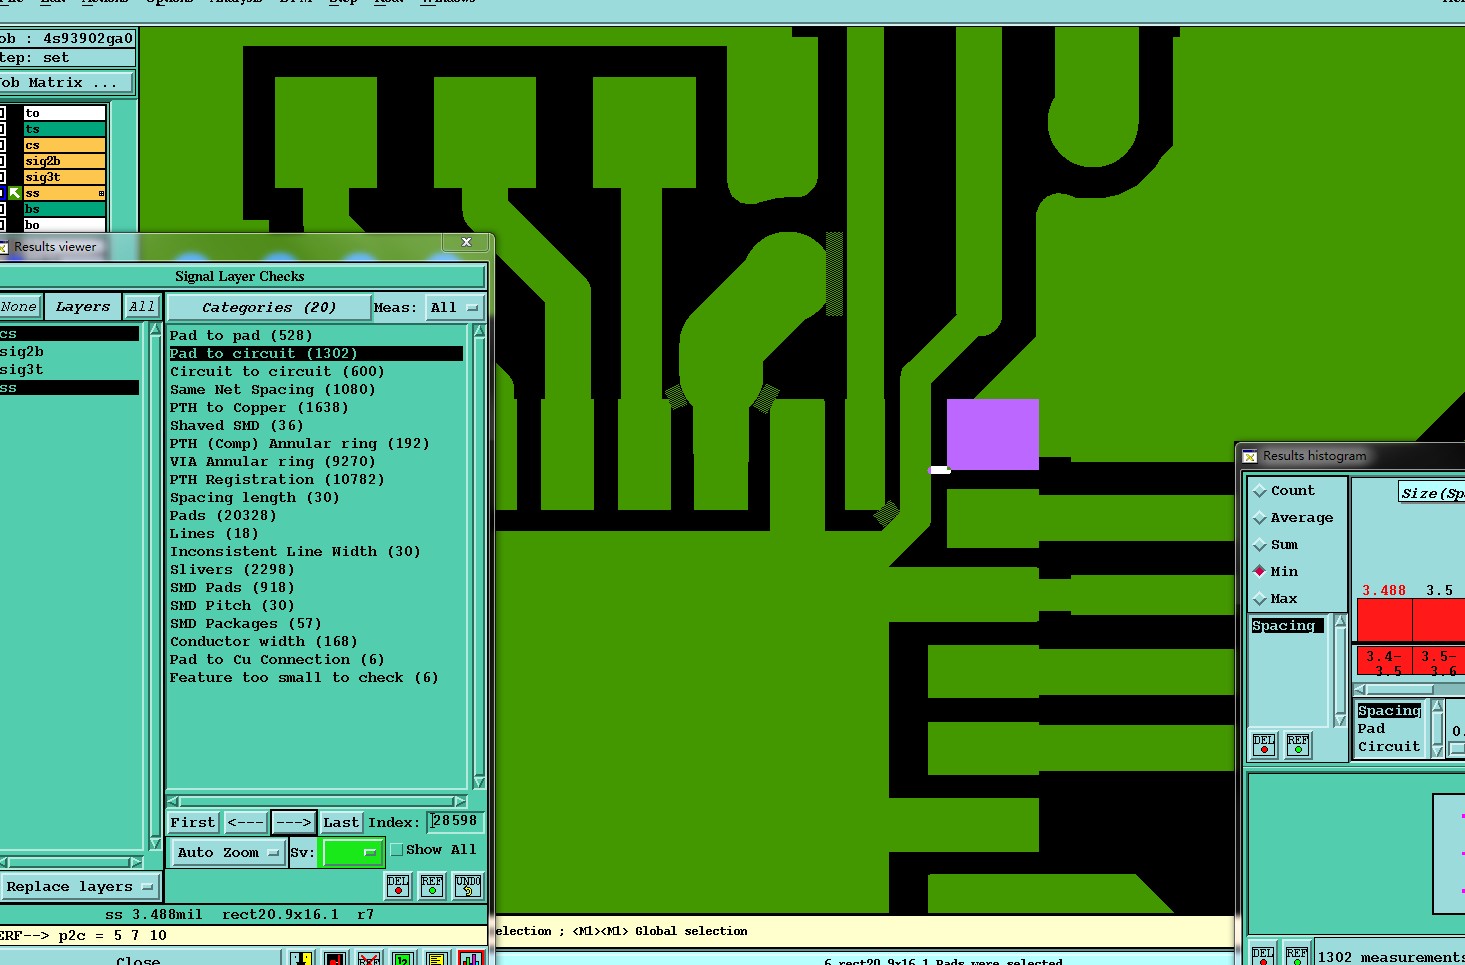
Task: Go to next result with right arrow
Action: coord(294,823)
